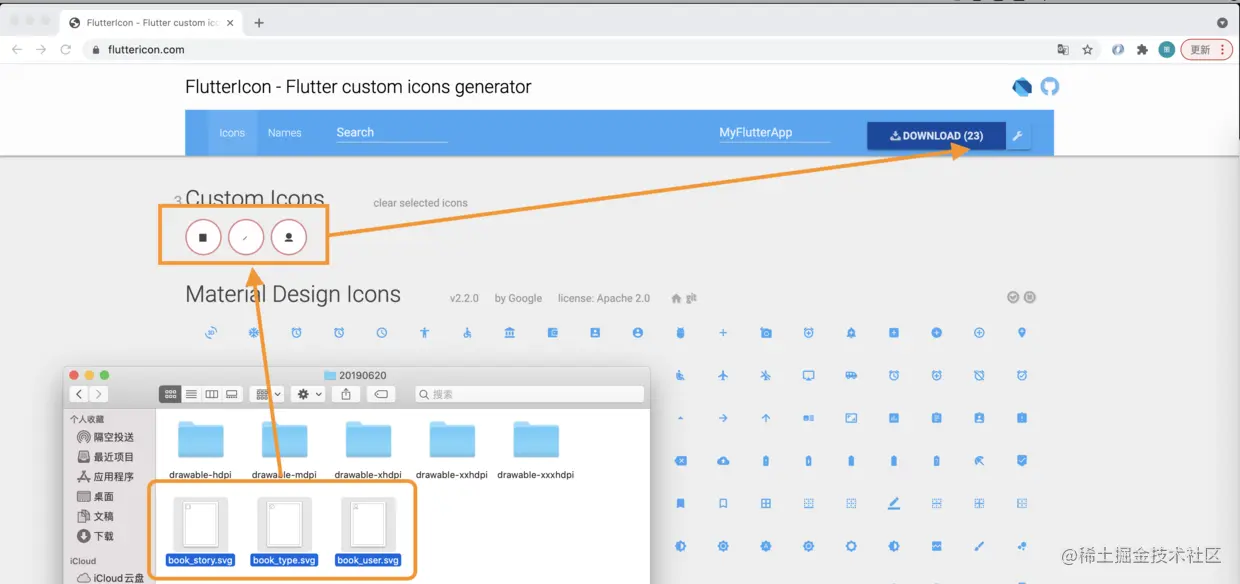The image size is (1240, 584).
Task: Pick the brush icon in bottom row
Action: (x=979, y=546)
